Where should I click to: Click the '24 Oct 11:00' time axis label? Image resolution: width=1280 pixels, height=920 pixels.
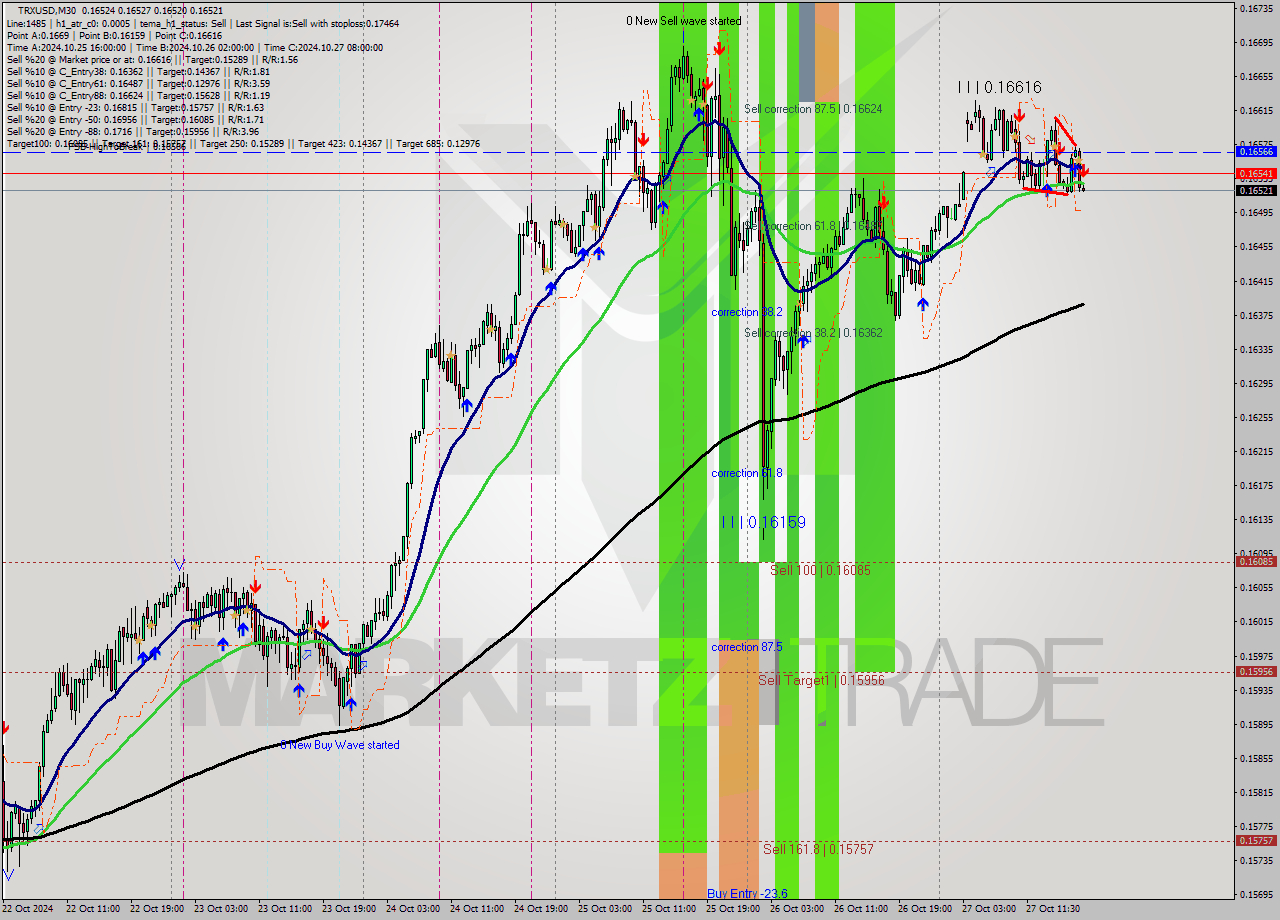(x=477, y=909)
